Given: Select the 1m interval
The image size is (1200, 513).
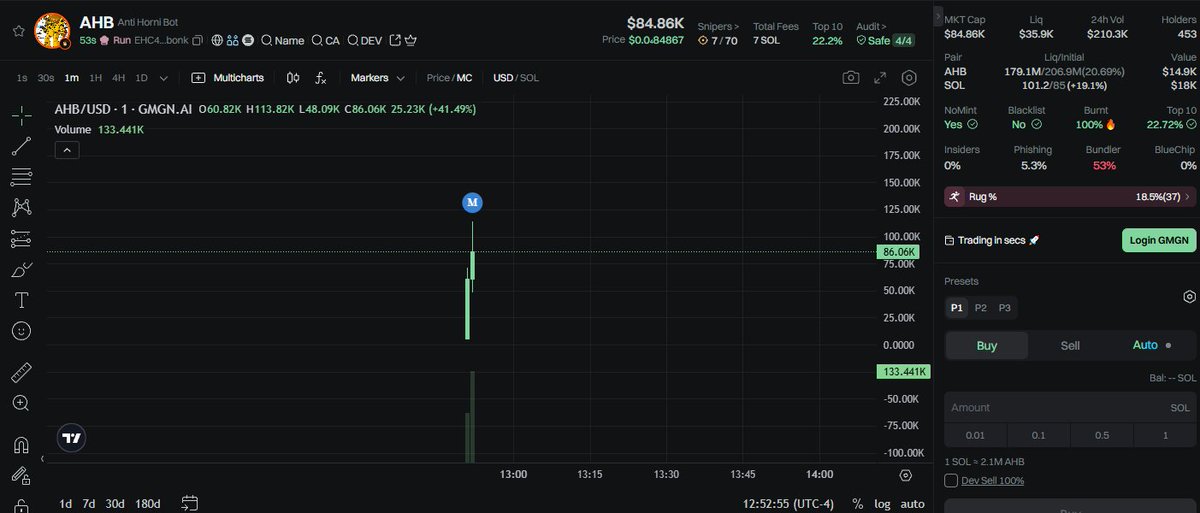Looking at the screenshot, I should 72,78.
